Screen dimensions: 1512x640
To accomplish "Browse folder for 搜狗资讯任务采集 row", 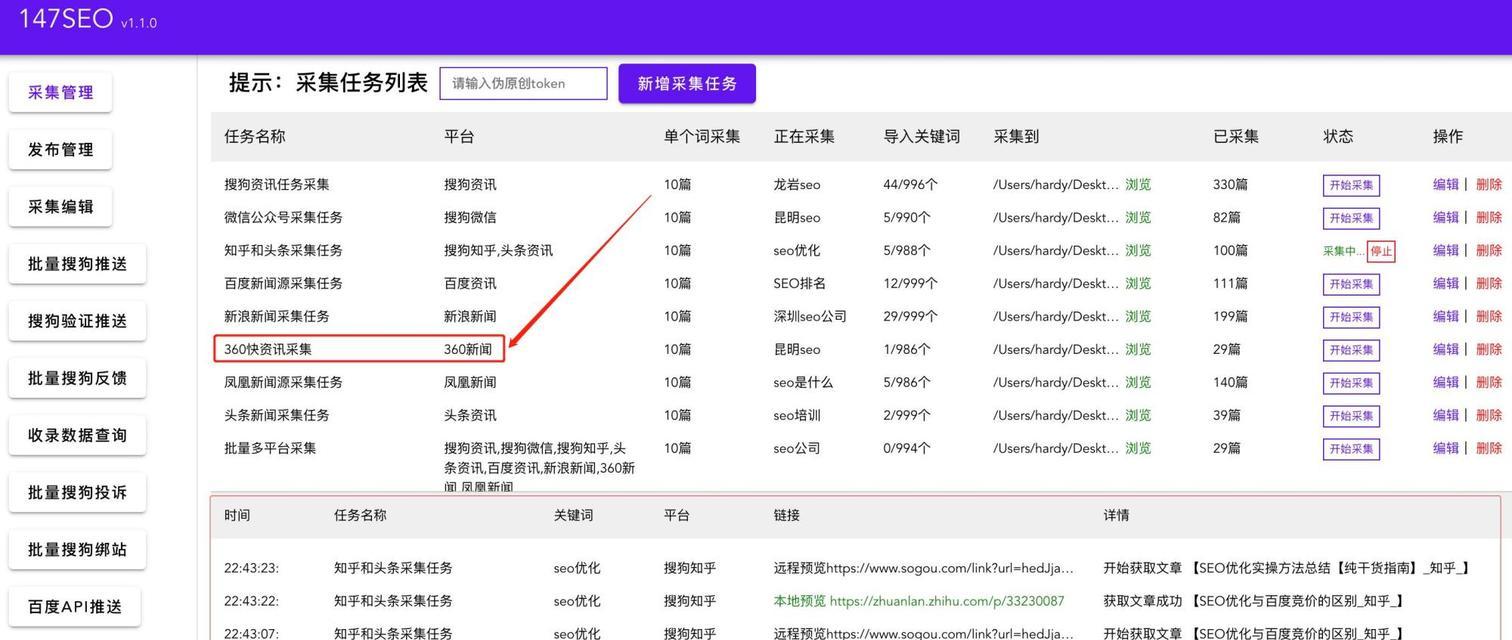I will (x=1138, y=184).
